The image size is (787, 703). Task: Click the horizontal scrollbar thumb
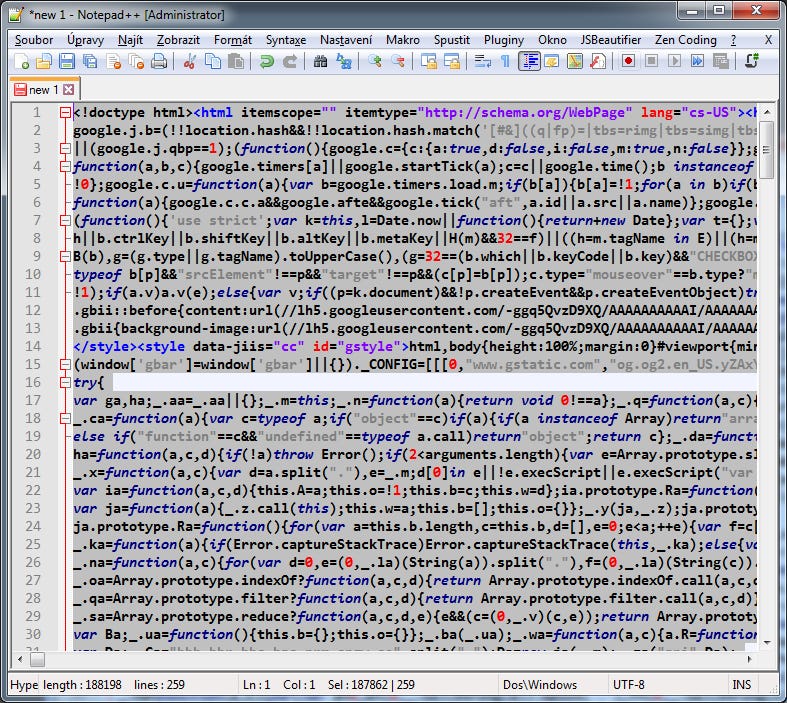point(37,659)
